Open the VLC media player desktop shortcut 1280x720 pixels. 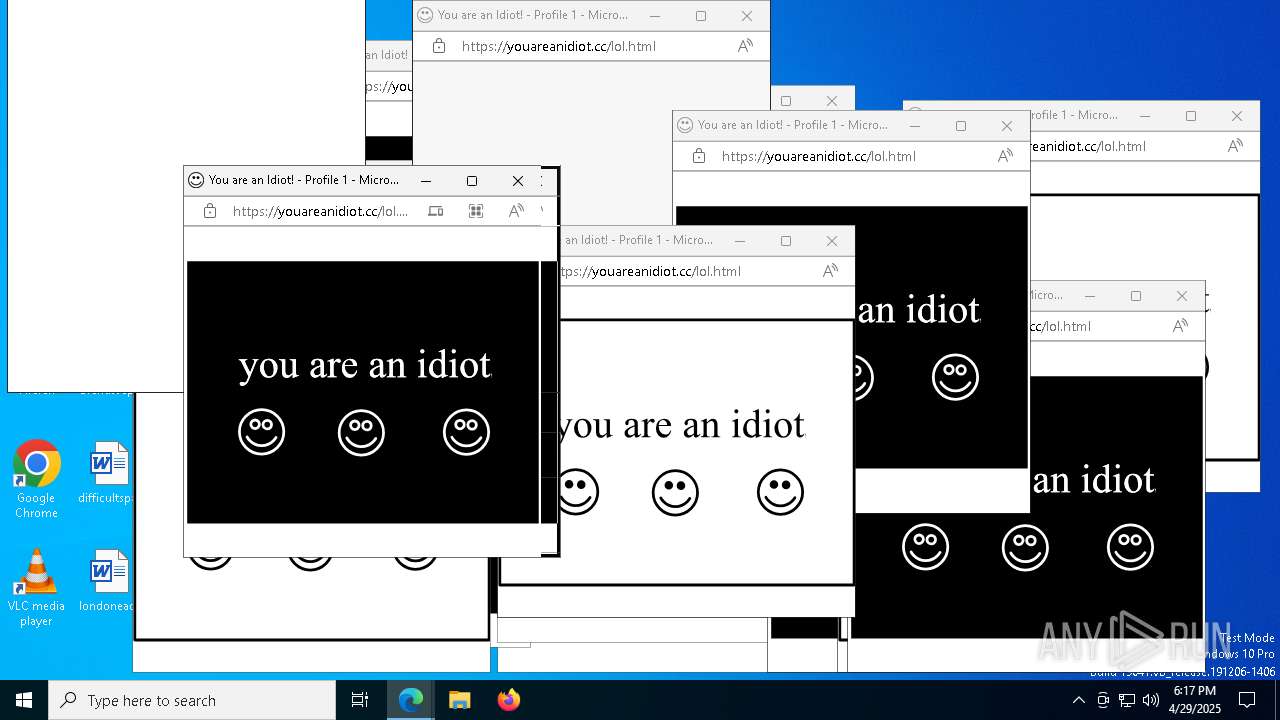tap(36, 588)
